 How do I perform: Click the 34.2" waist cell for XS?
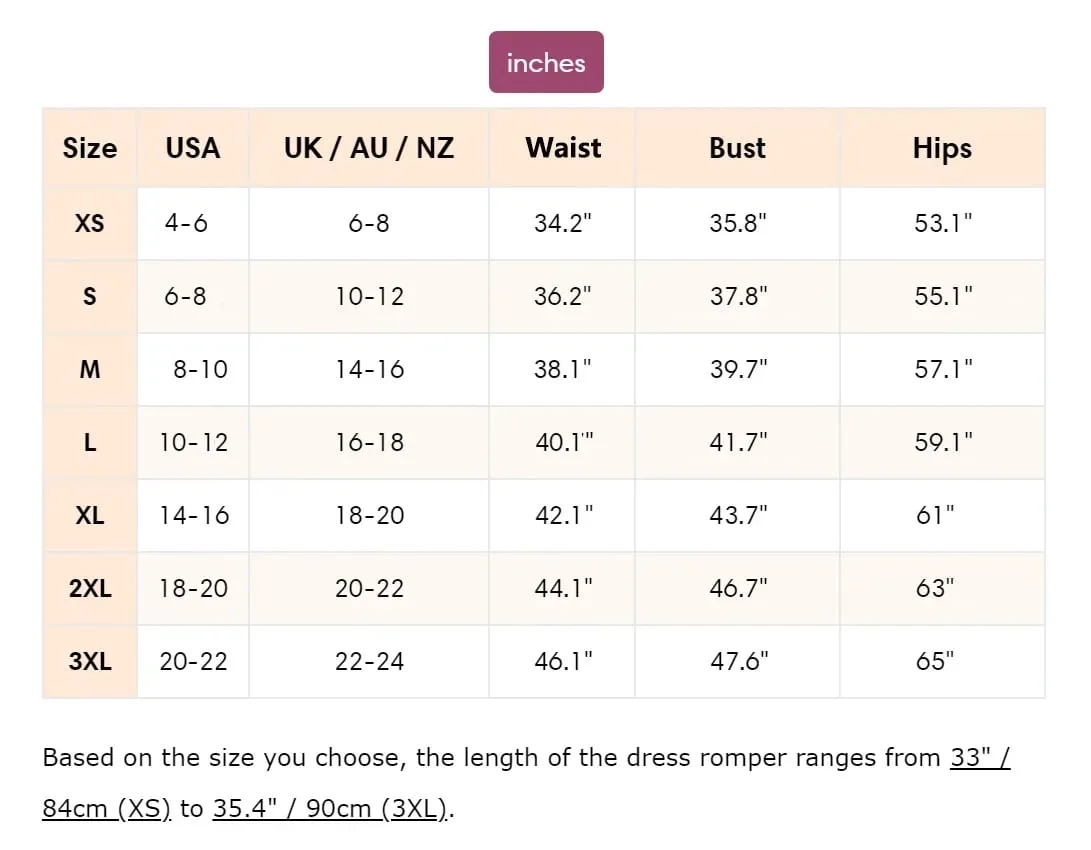pos(563,223)
